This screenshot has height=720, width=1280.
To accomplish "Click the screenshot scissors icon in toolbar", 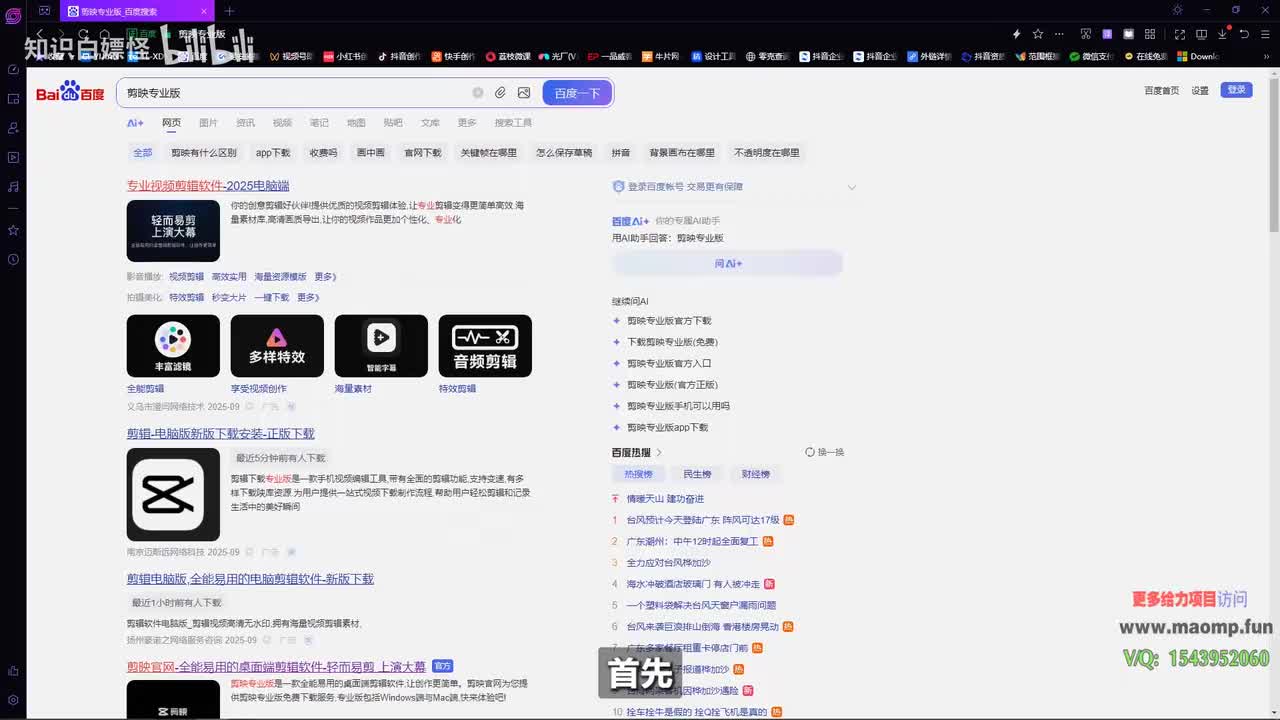I will [1086, 34].
